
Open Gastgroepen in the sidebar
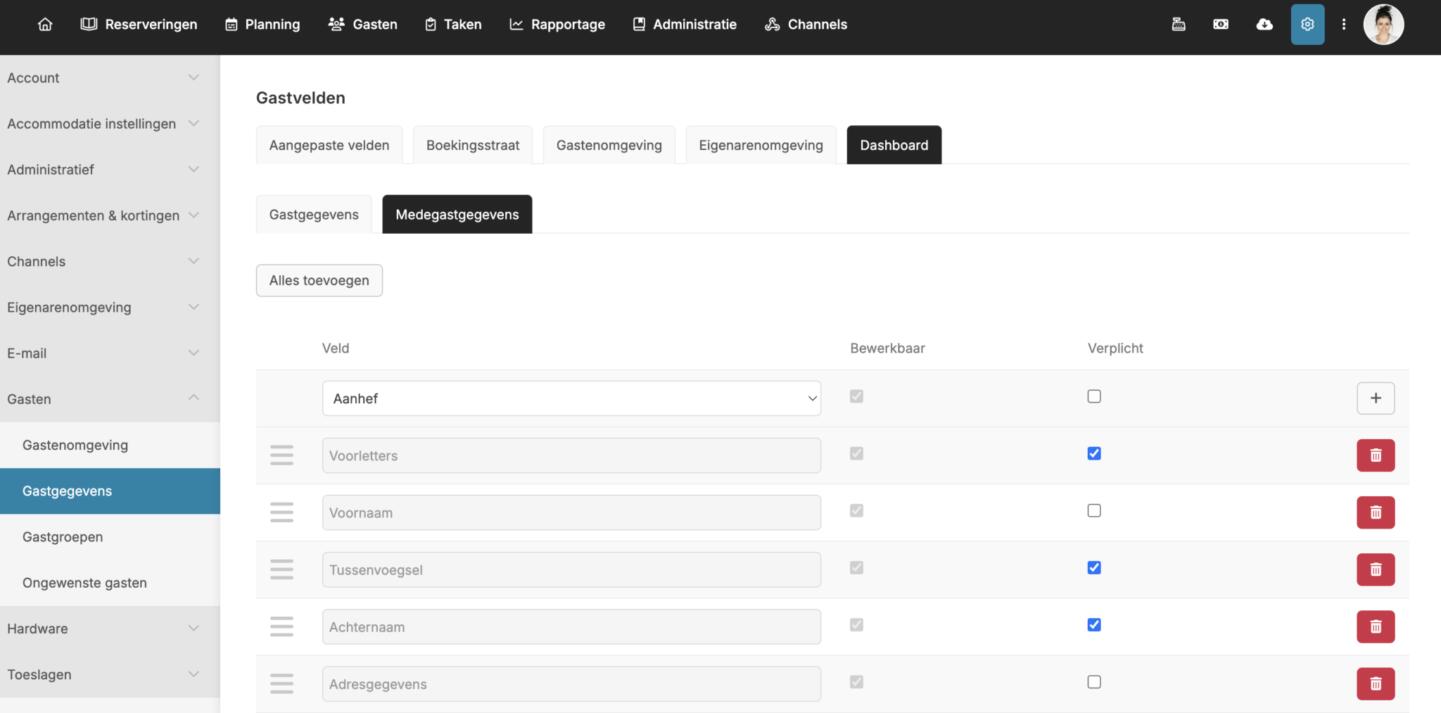point(62,537)
